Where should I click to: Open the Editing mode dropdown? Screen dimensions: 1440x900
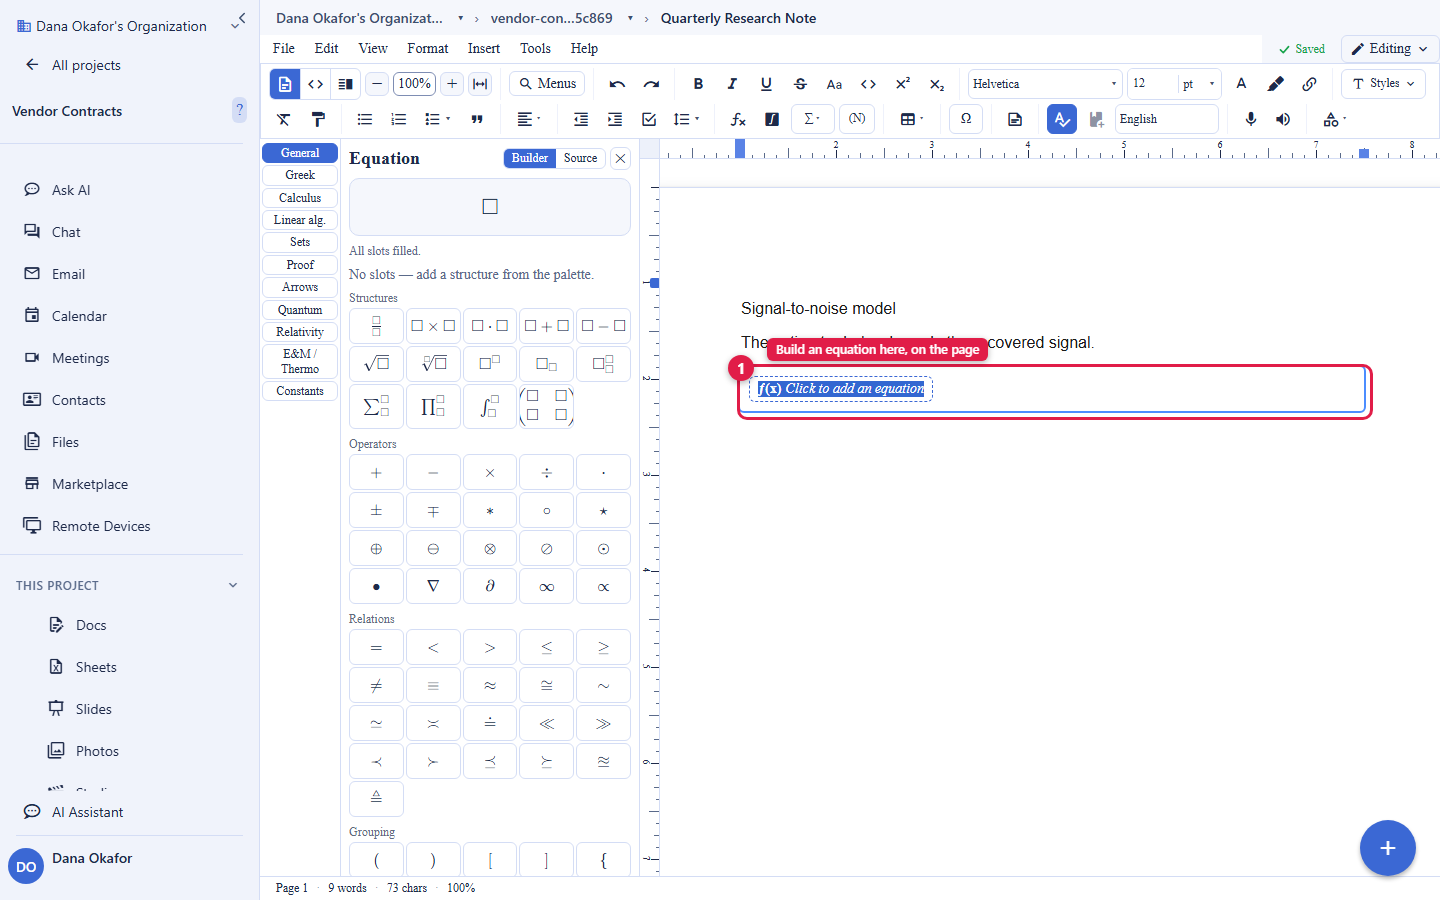[1390, 49]
